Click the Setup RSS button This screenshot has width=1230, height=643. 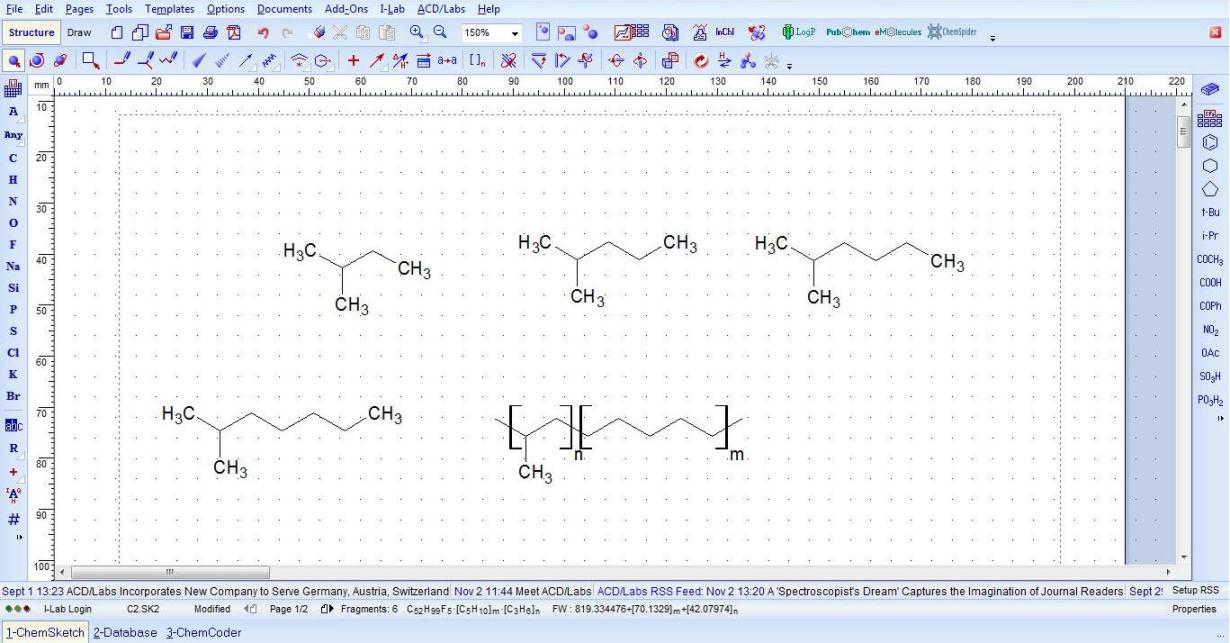point(1195,591)
